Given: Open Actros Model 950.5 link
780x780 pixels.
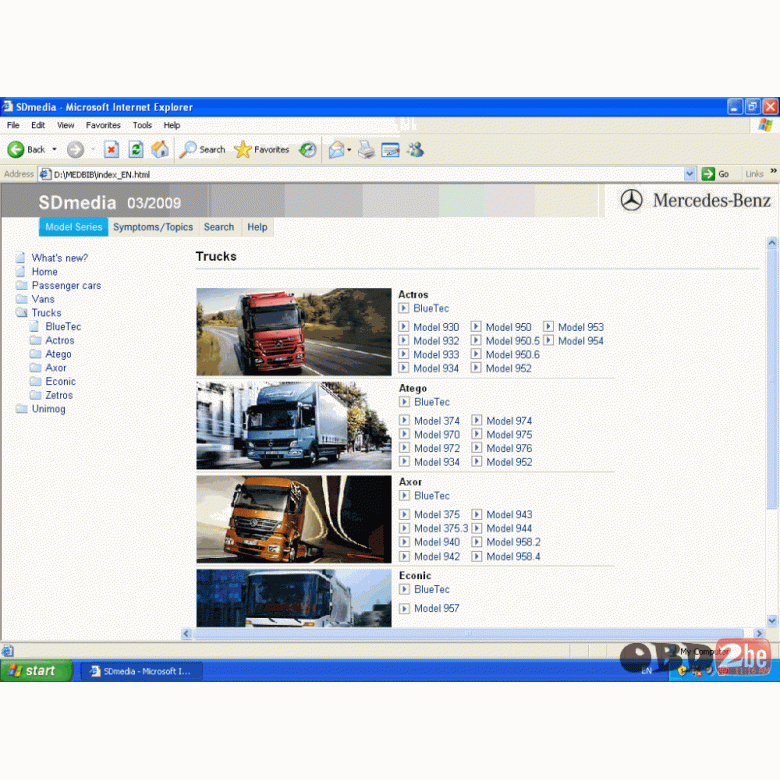Looking at the screenshot, I should click(x=512, y=341).
